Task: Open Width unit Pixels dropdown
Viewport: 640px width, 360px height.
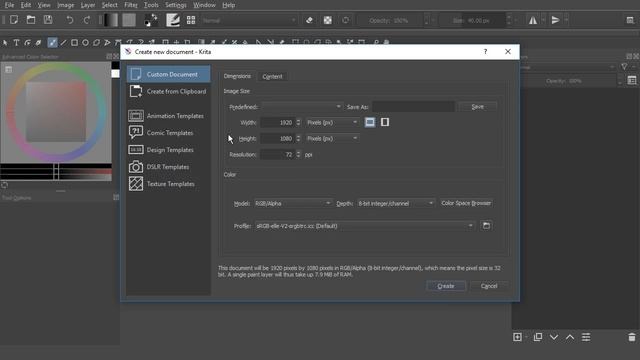Action: click(x=332, y=122)
